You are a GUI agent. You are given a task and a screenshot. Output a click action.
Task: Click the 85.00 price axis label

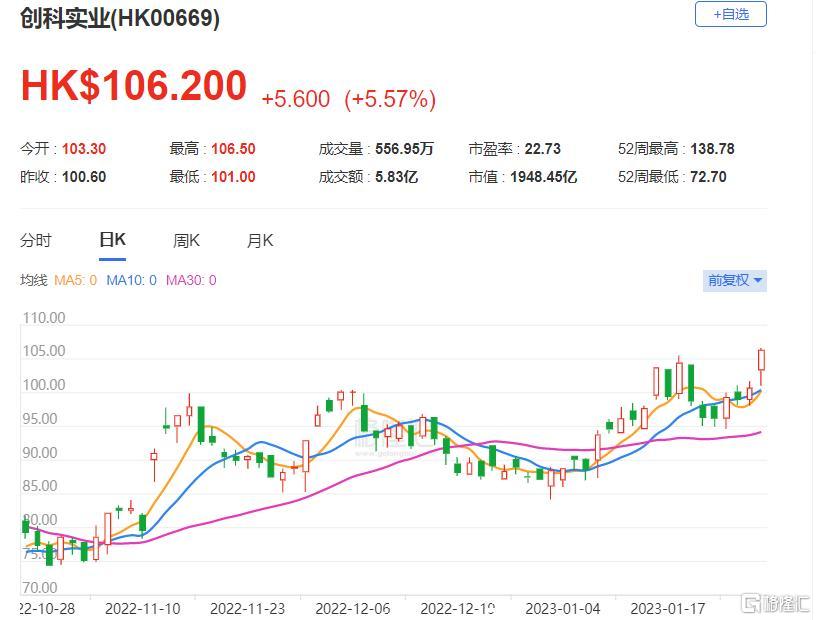(40, 486)
